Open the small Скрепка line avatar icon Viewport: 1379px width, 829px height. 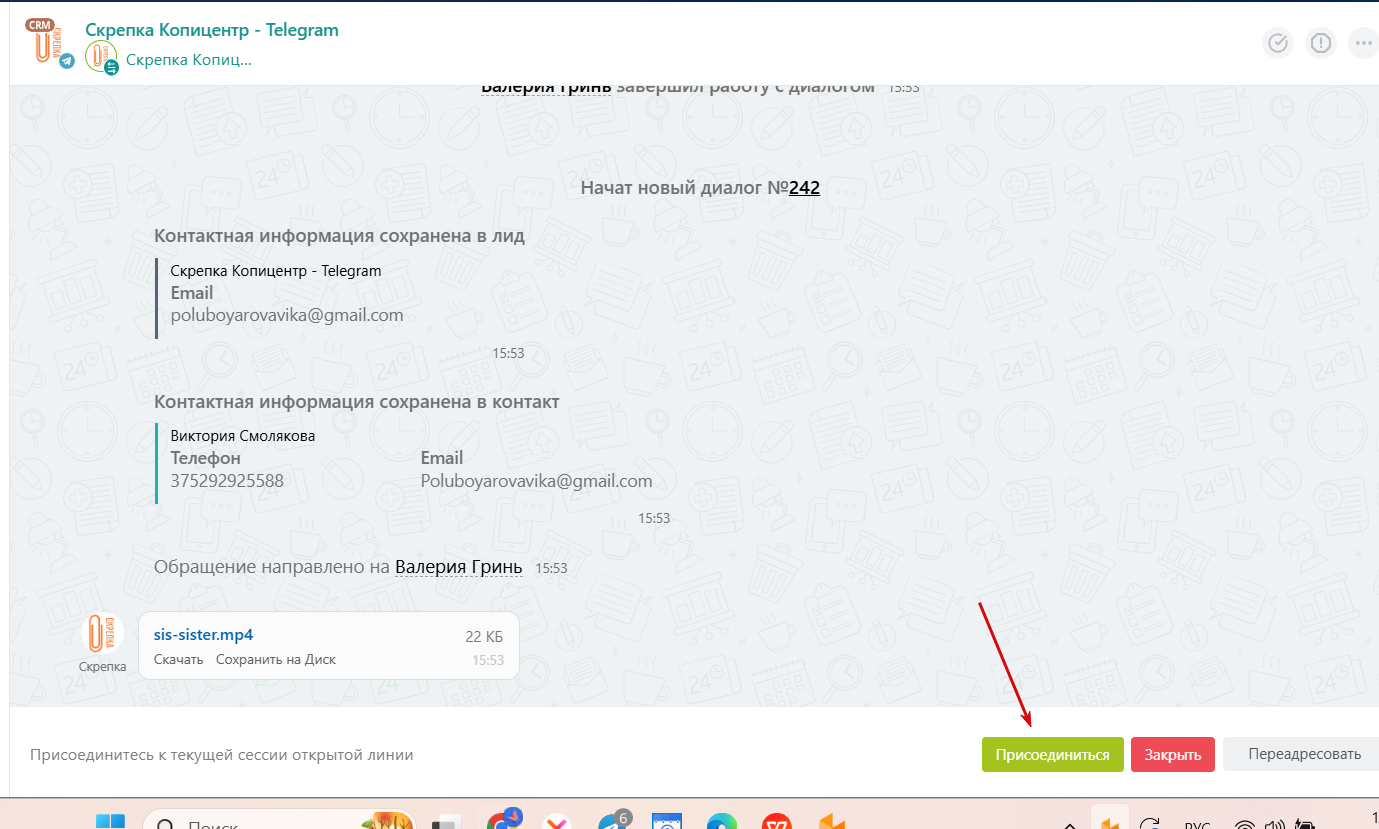(102, 59)
